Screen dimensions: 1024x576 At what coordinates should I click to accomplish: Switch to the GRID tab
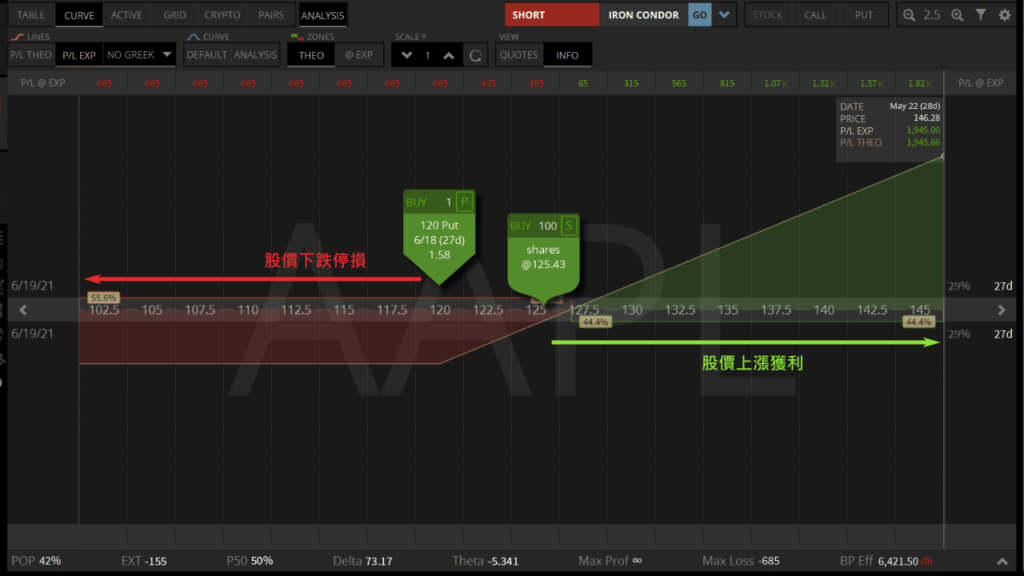(174, 15)
